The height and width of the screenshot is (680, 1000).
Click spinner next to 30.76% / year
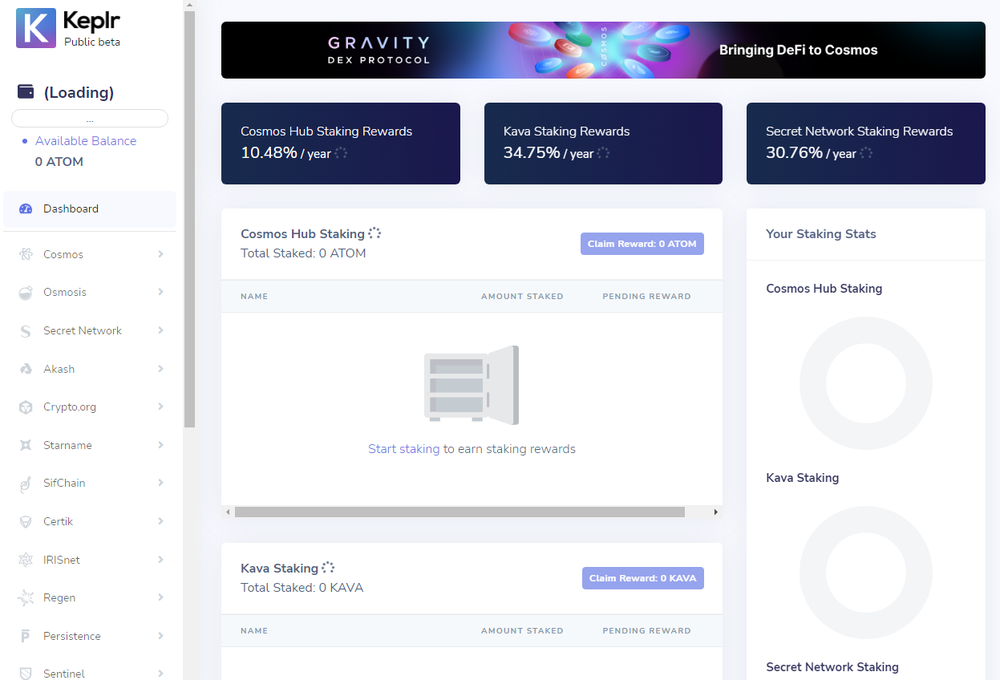865,152
